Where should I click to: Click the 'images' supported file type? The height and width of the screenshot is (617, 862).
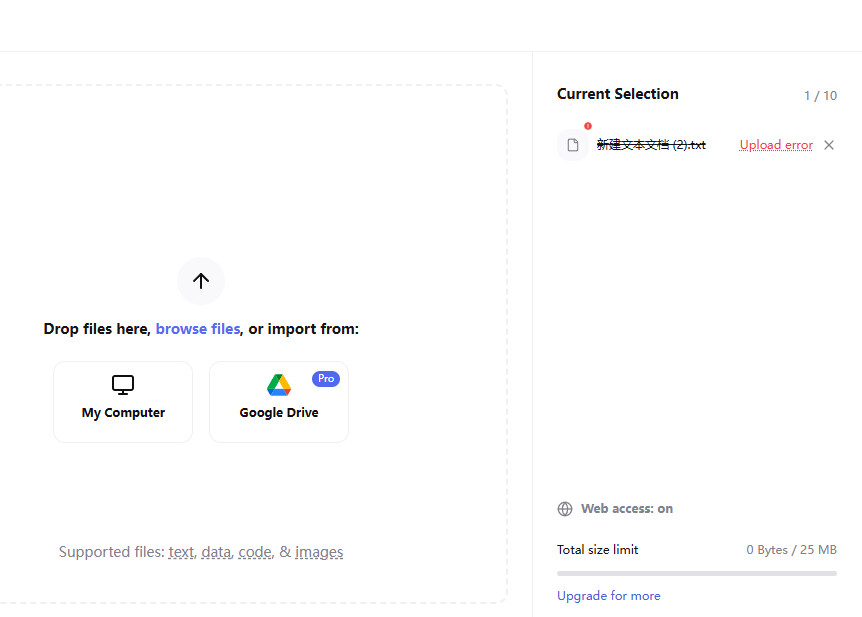pos(319,552)
